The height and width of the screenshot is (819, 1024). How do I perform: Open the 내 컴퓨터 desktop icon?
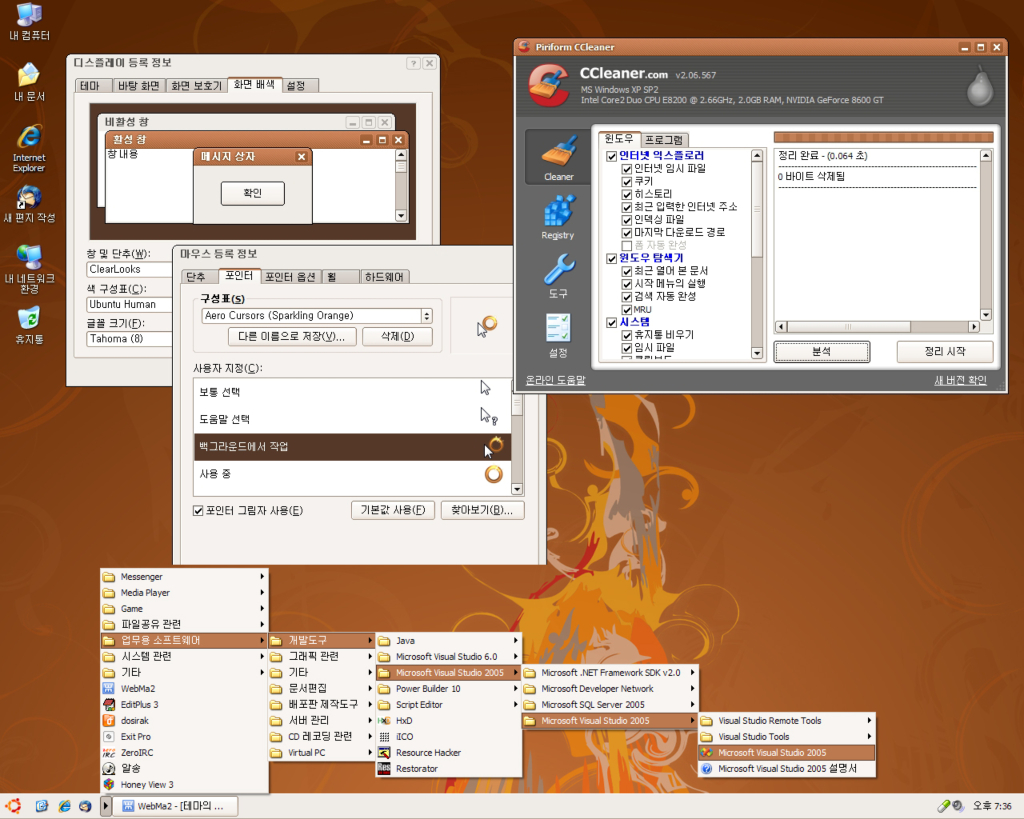pos(29,22)
